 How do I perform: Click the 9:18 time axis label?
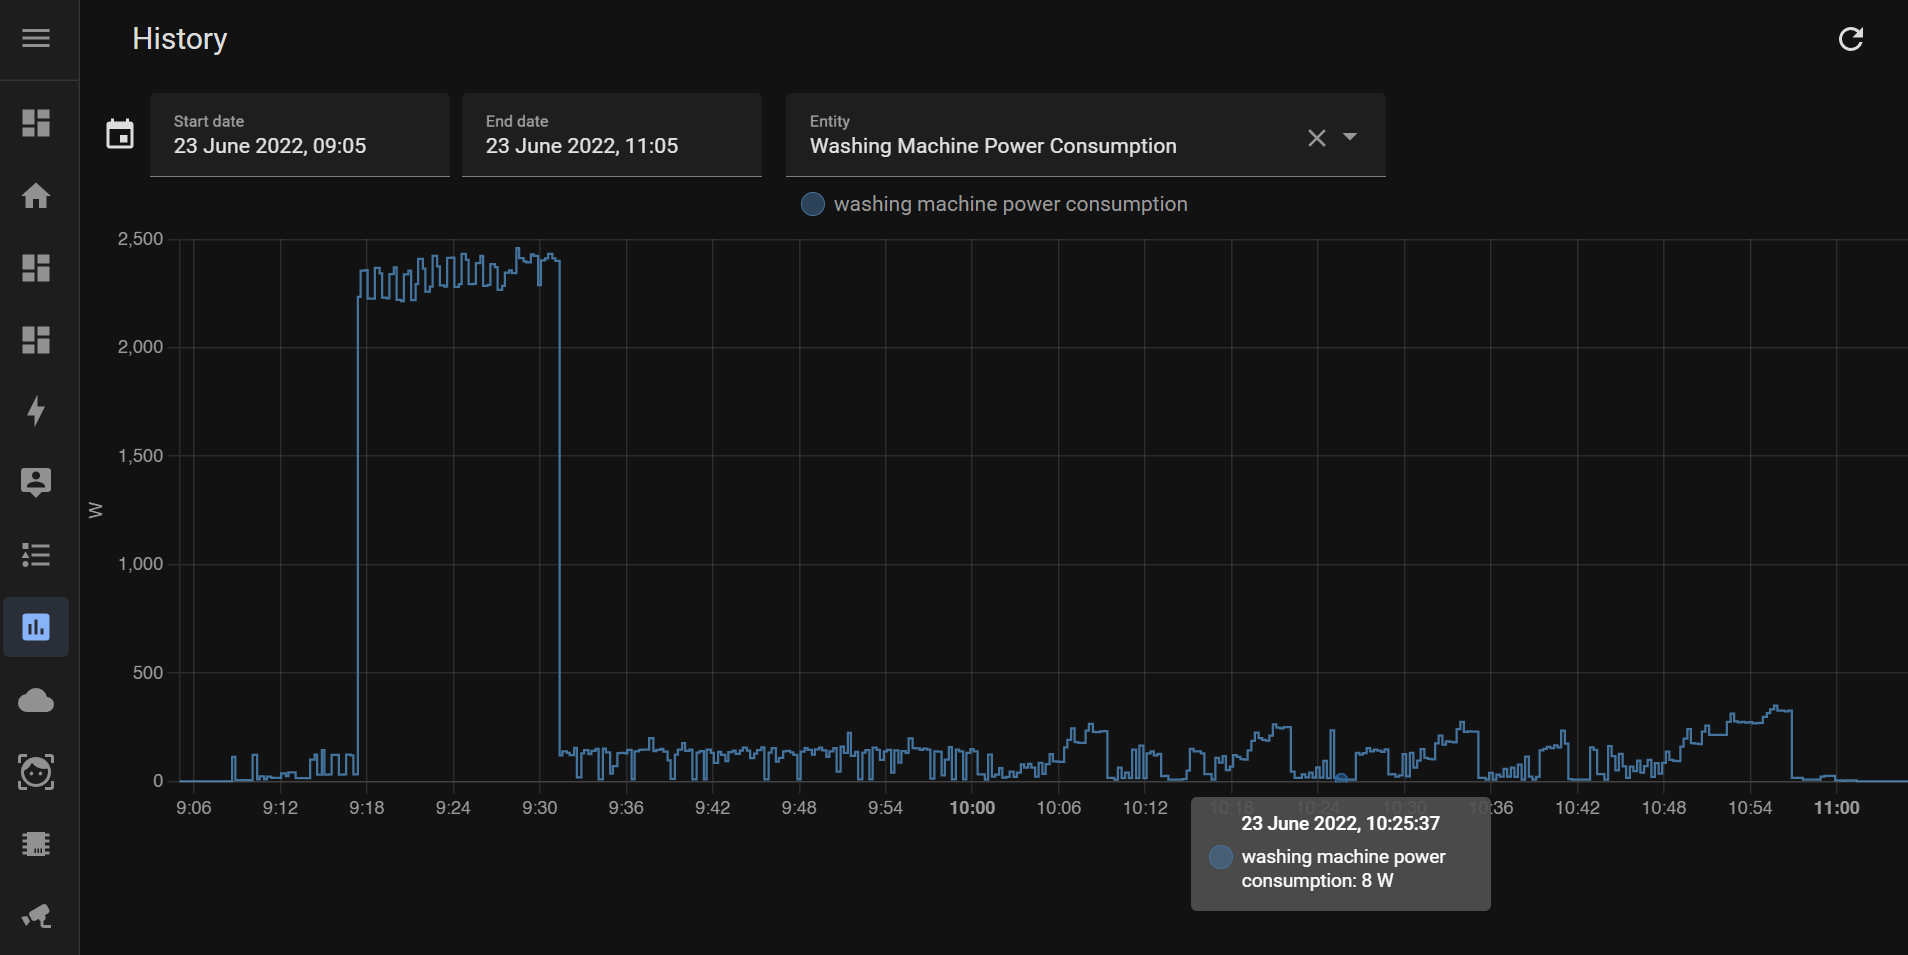(367, 808)
